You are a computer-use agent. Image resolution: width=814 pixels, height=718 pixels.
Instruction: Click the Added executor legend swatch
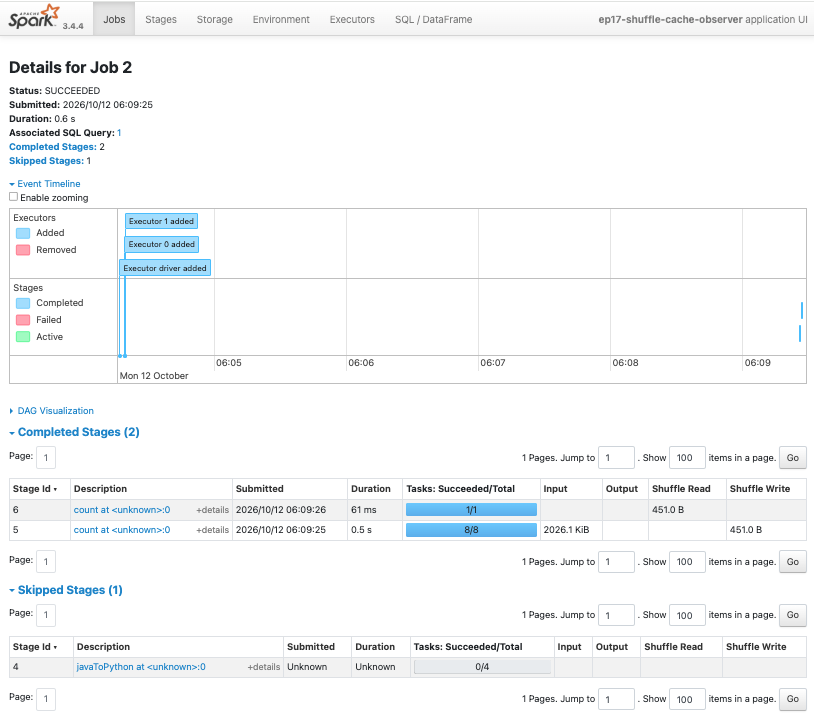(23, 233)
